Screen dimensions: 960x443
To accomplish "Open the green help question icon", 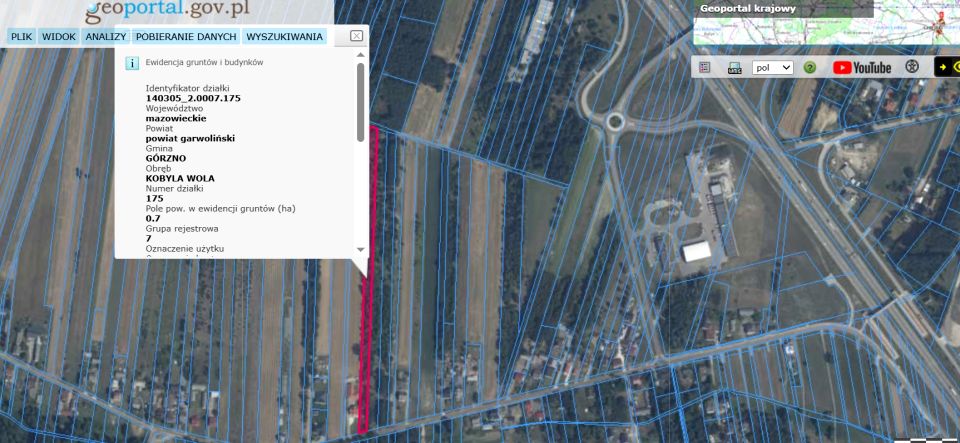I will point(810,67).
